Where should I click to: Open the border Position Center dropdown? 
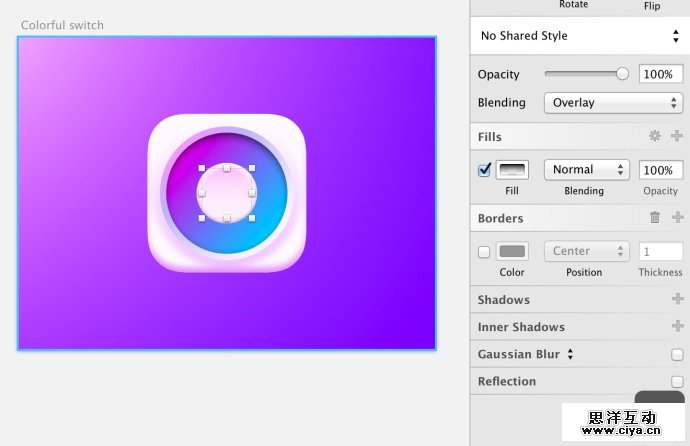pos(586,251)
